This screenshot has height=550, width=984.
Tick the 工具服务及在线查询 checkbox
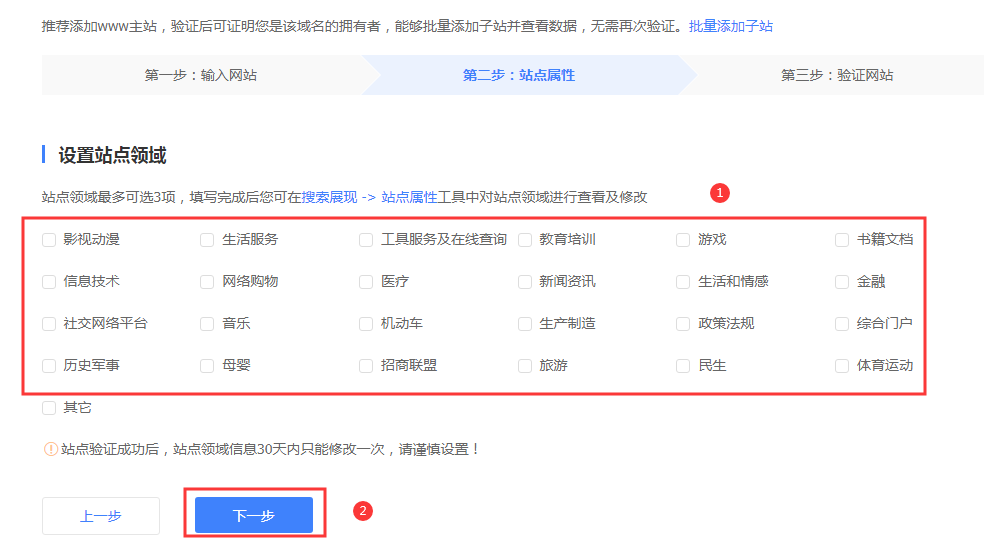366,240
